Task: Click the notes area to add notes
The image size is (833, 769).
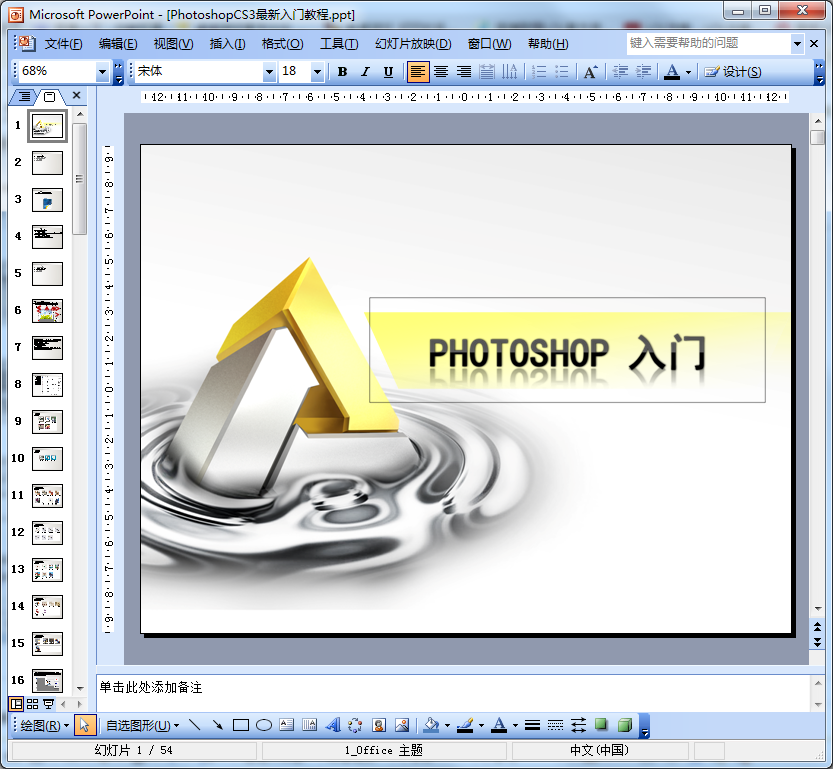Action: (x=453, y=692)
